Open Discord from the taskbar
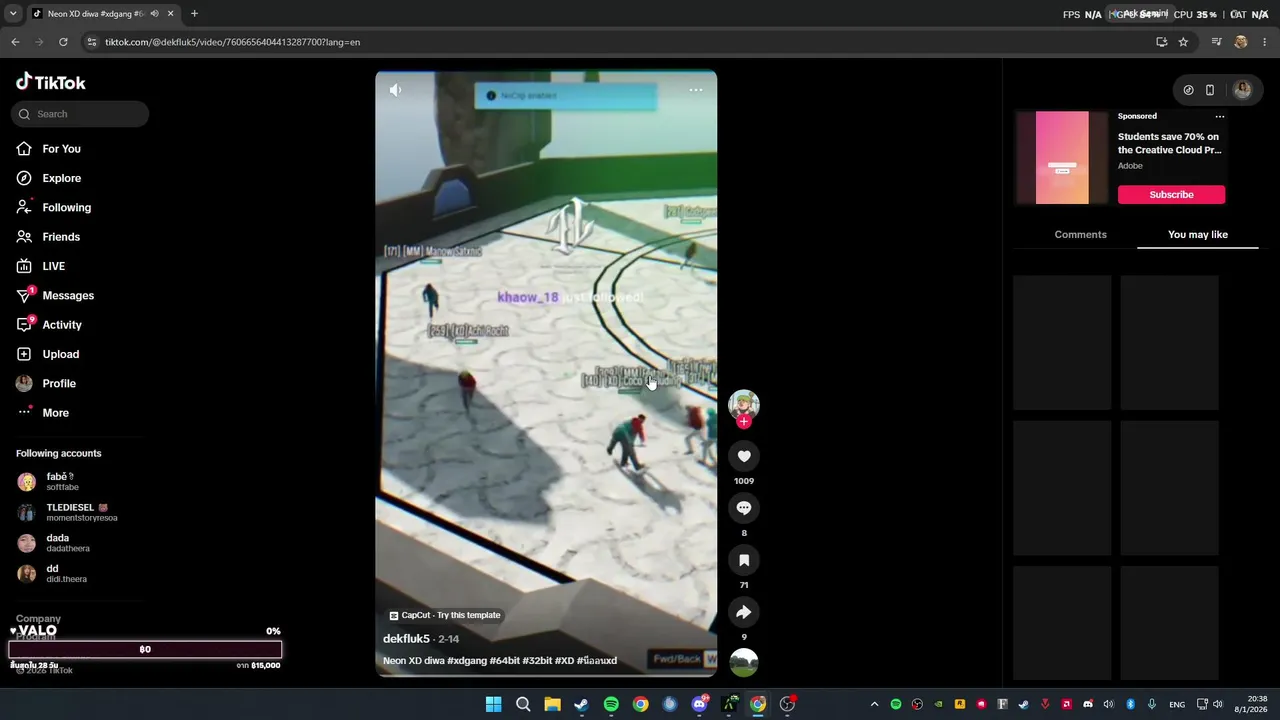Viewport: 1280px width, 720px height. click(x=699, y=704)
